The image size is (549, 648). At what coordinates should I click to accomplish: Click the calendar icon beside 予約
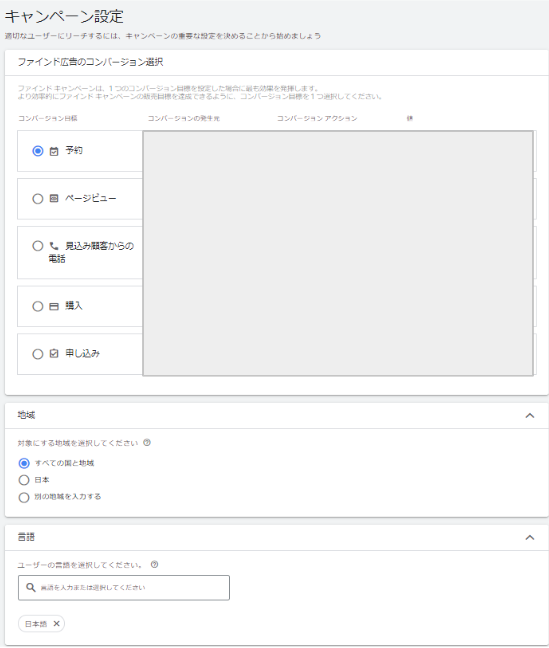click(54, 151)
